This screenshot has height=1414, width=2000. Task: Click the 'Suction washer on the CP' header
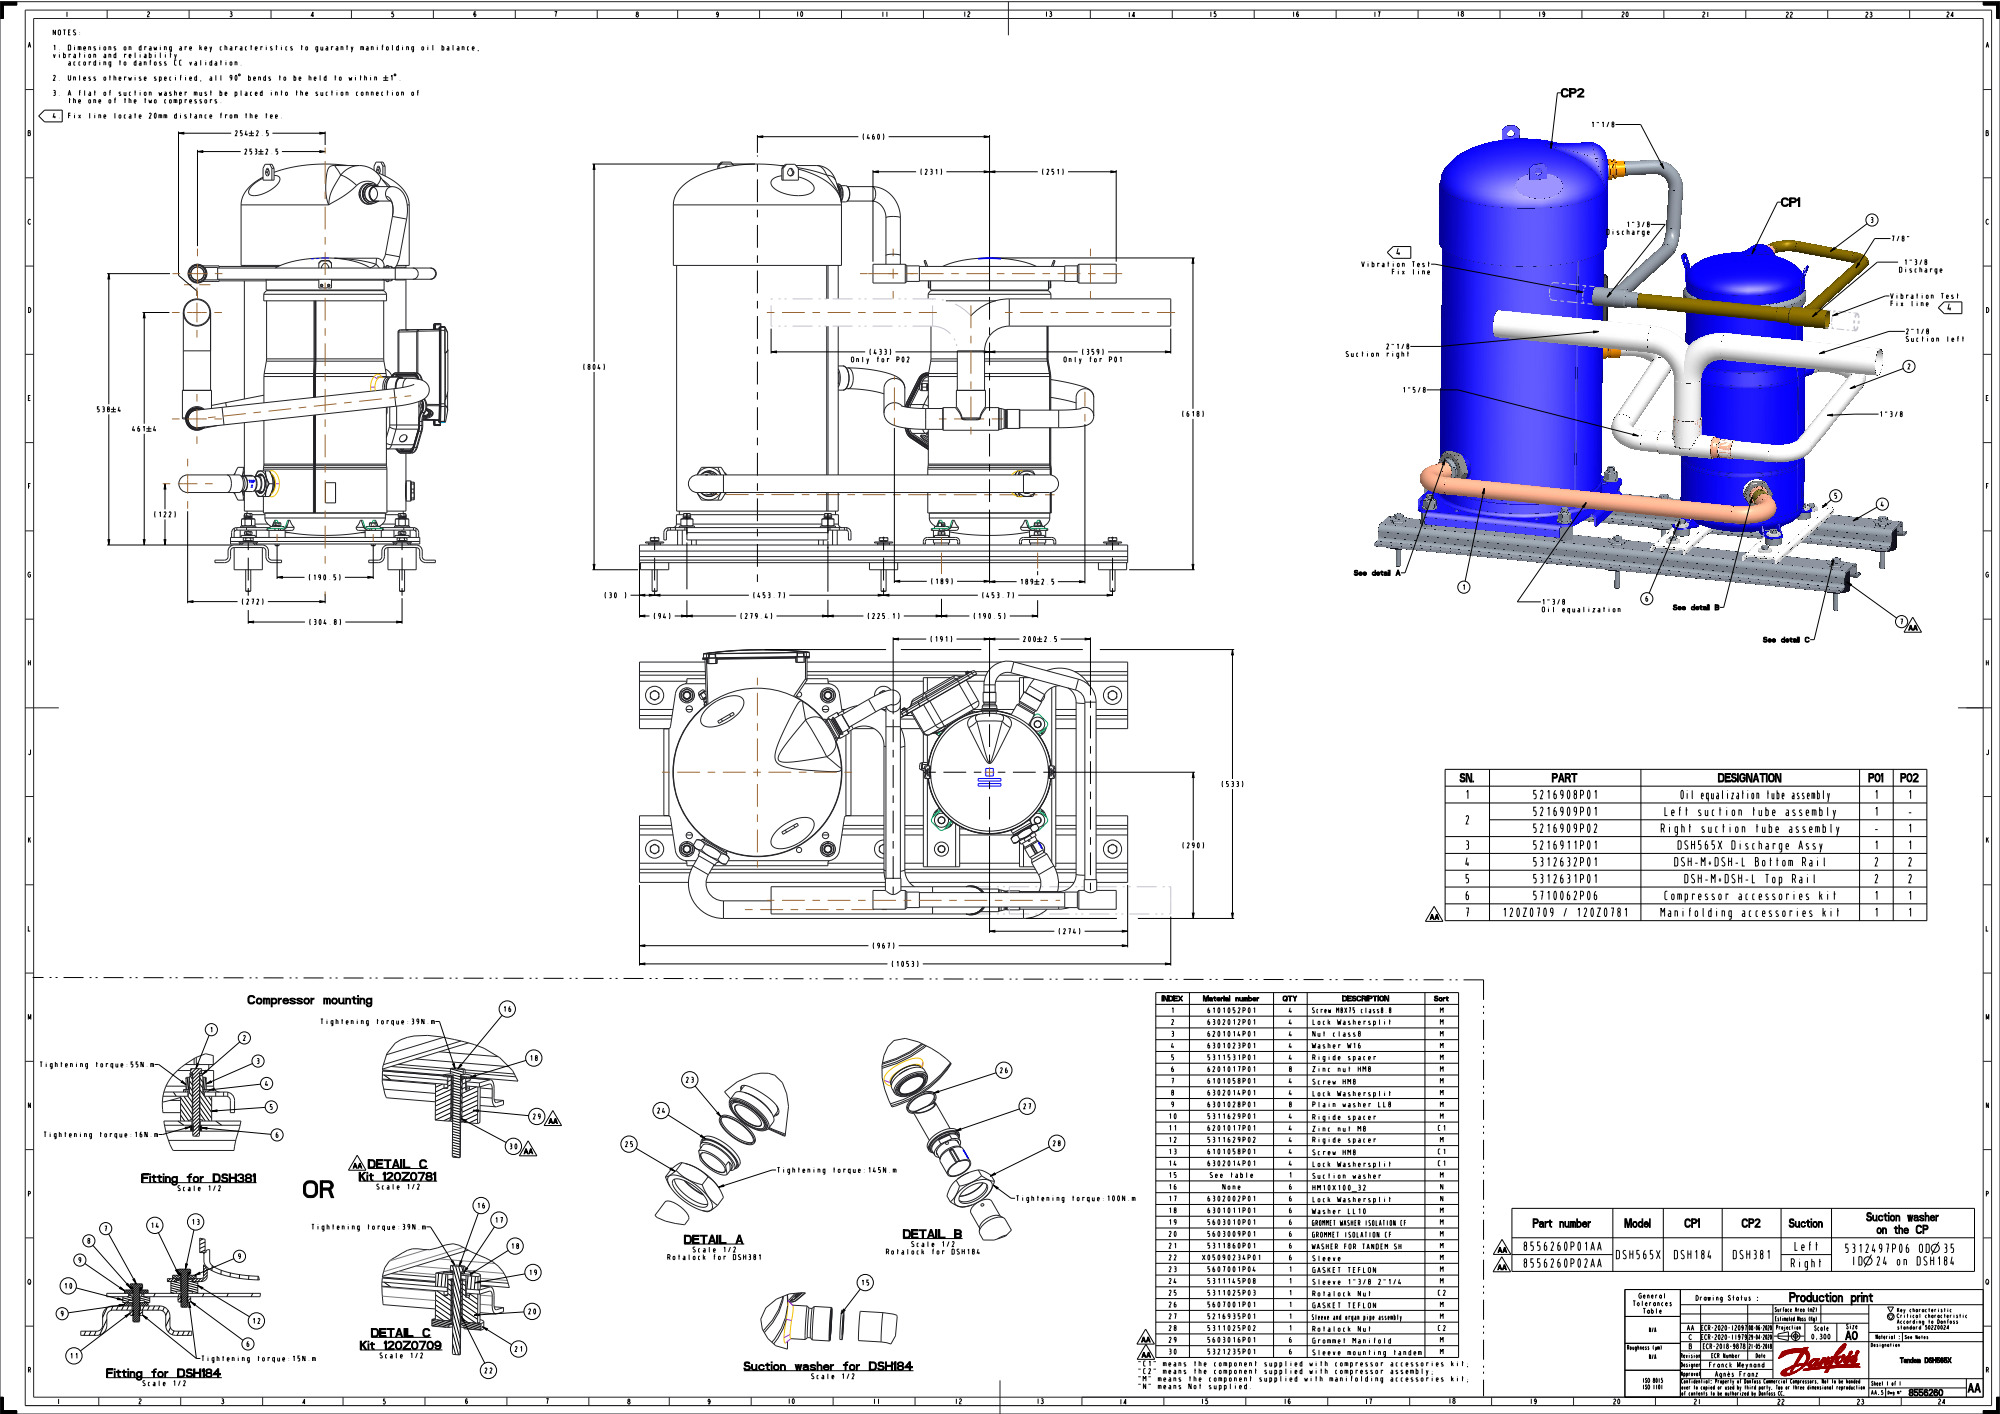pyautogui.click(x=1902, y=1223)
